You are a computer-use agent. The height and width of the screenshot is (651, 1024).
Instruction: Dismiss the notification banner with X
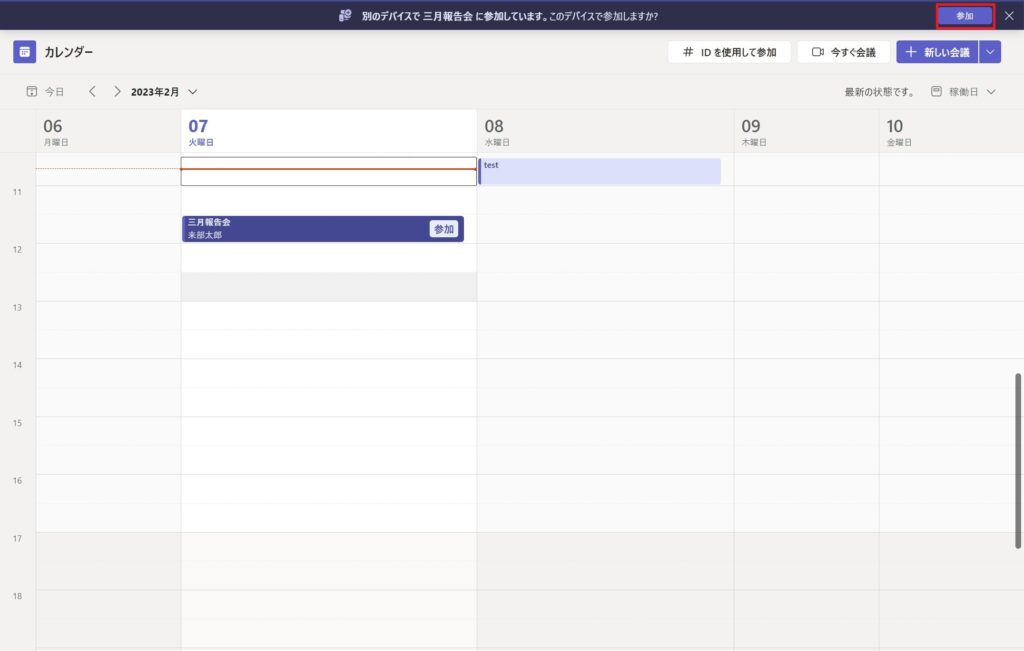[1009, 16]
